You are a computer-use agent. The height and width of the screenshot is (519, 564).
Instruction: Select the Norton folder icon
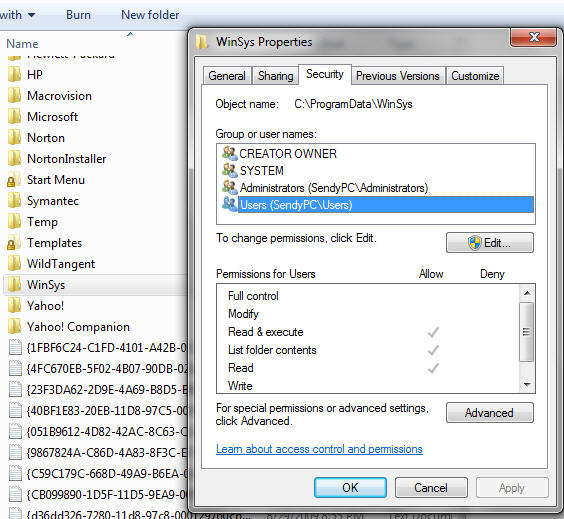coord(14,138)
